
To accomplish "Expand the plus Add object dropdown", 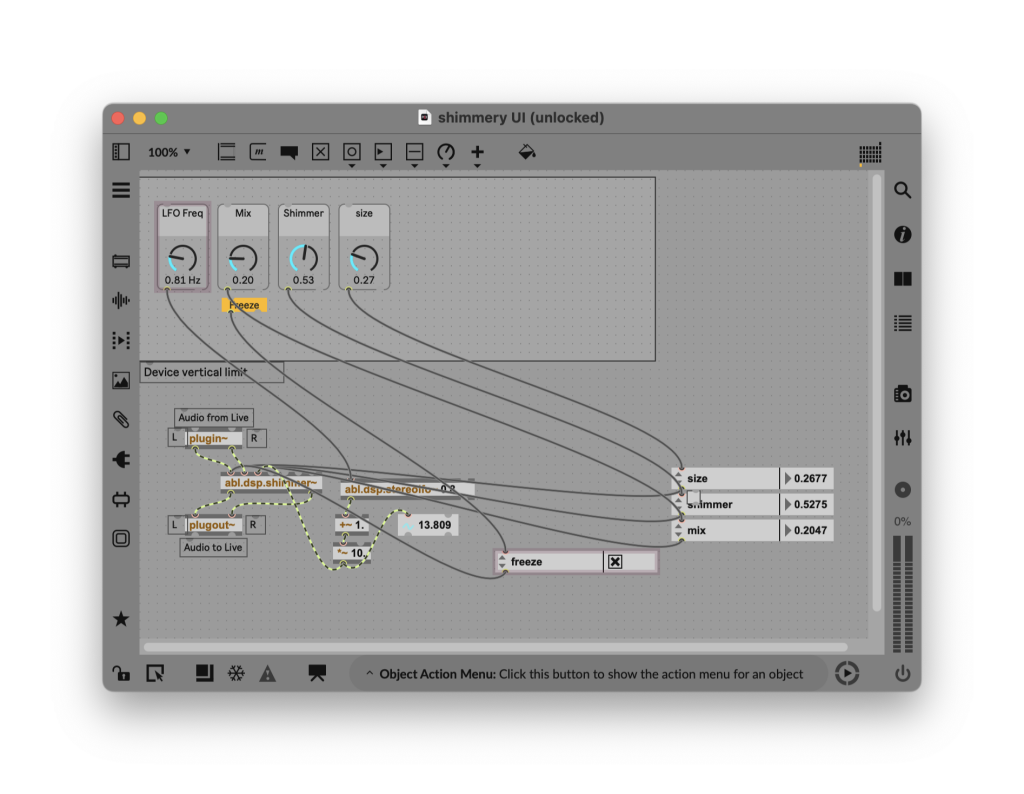I will pyautogui.click(x=477, y=153).
